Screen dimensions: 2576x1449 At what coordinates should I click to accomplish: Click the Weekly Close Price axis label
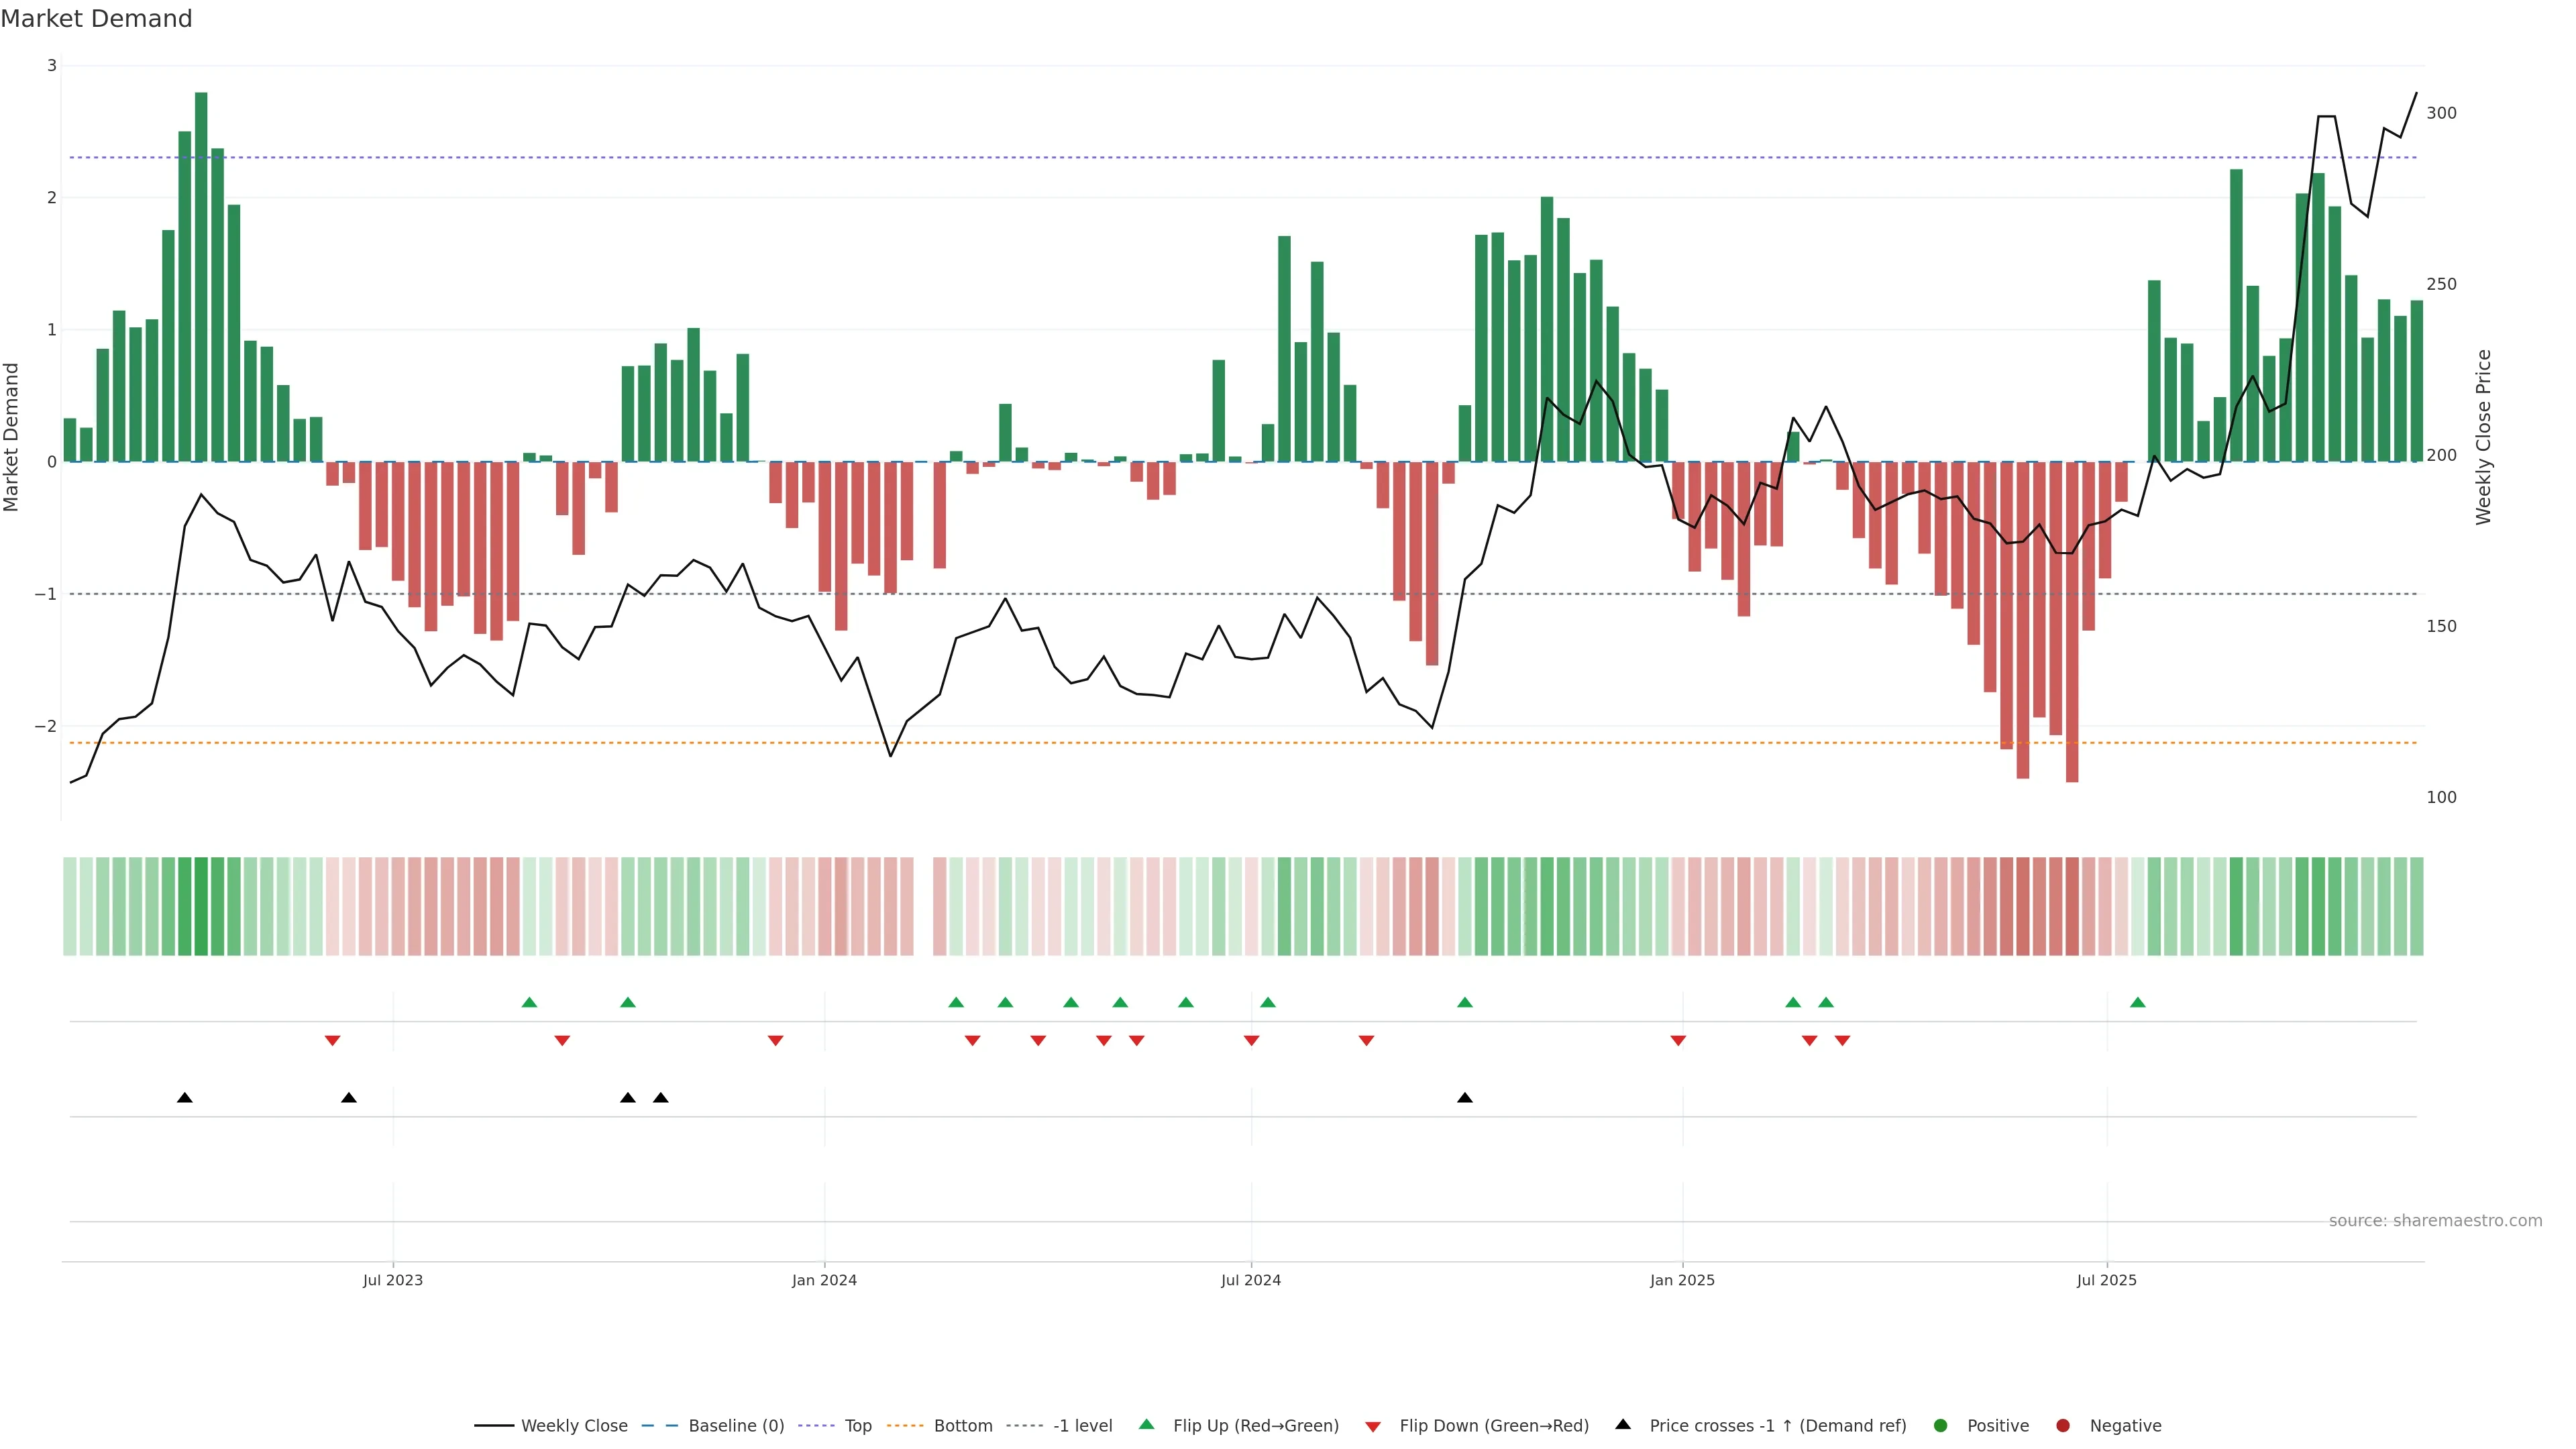pyautogui.click(x=2483, y=437)
